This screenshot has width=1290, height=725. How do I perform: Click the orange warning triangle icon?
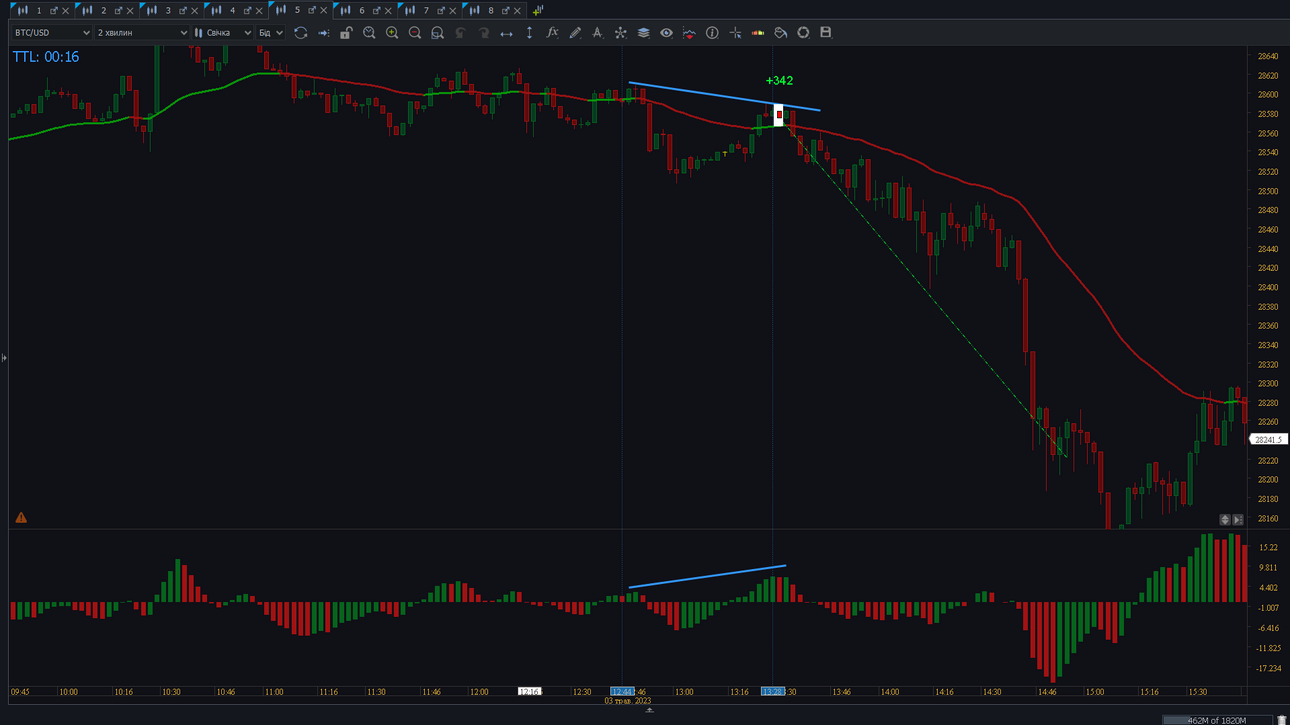coord(21,518)
